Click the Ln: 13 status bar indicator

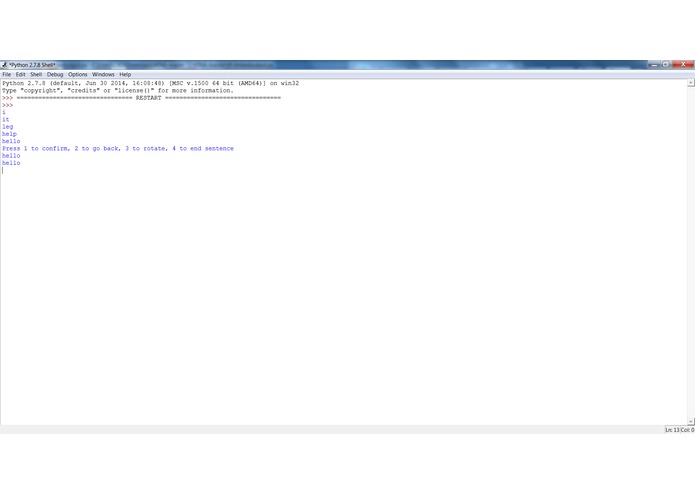(672, 430)
